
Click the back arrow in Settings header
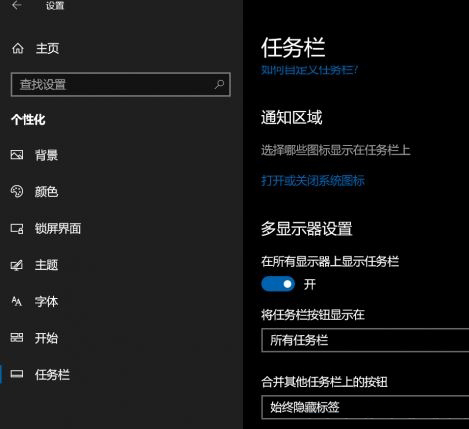[16, 5]
